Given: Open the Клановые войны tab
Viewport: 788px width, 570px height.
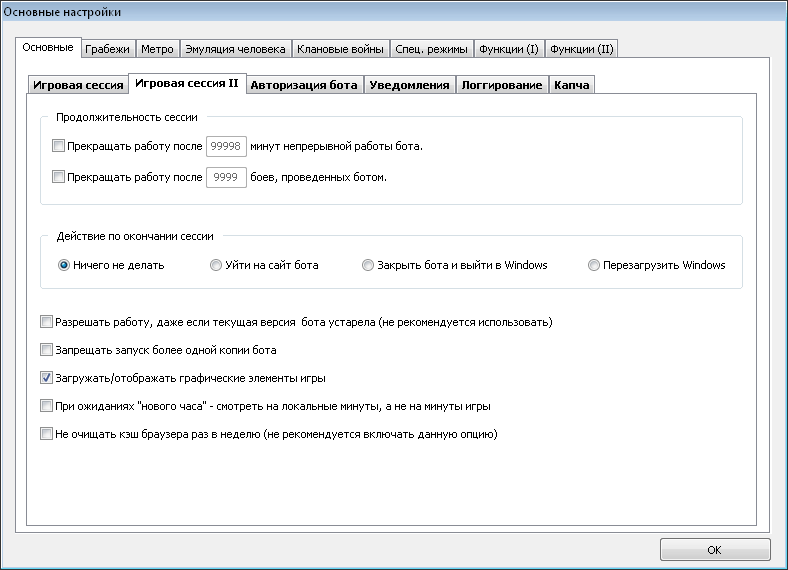Looking at the screenshot, I should pyautogui.click(x=340, y=49).
